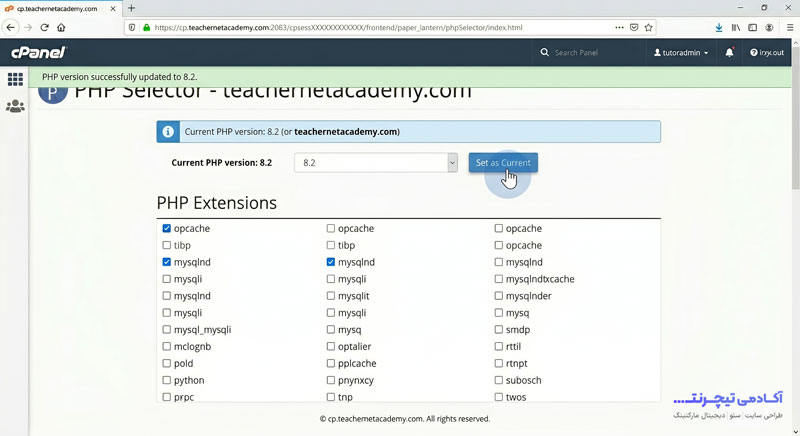Click the cPanel logo
The width and height of the screenshot is (800, 436).
point(39,52)
